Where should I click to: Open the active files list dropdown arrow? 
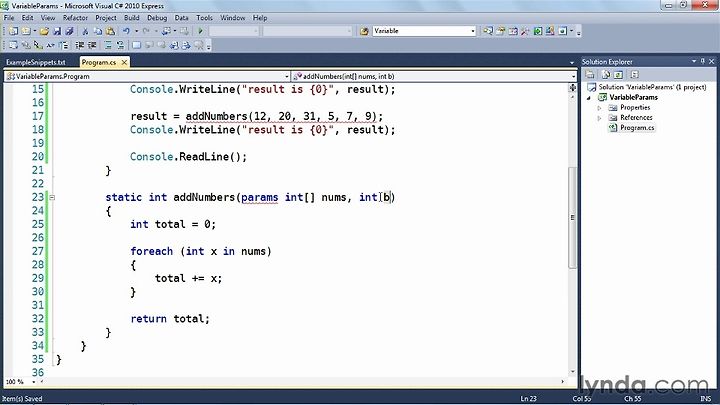(x=572, y=62)
